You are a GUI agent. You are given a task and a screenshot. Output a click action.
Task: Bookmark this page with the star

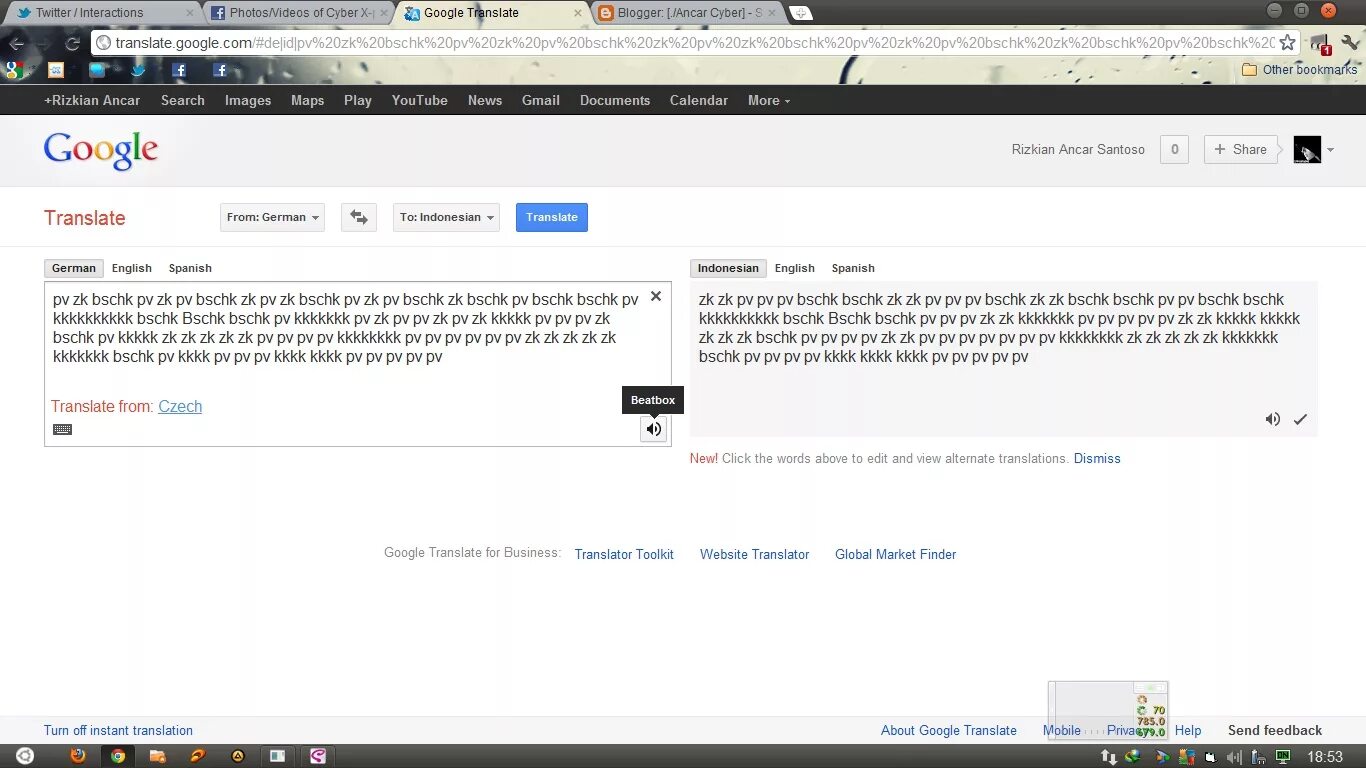[1288, 43]
